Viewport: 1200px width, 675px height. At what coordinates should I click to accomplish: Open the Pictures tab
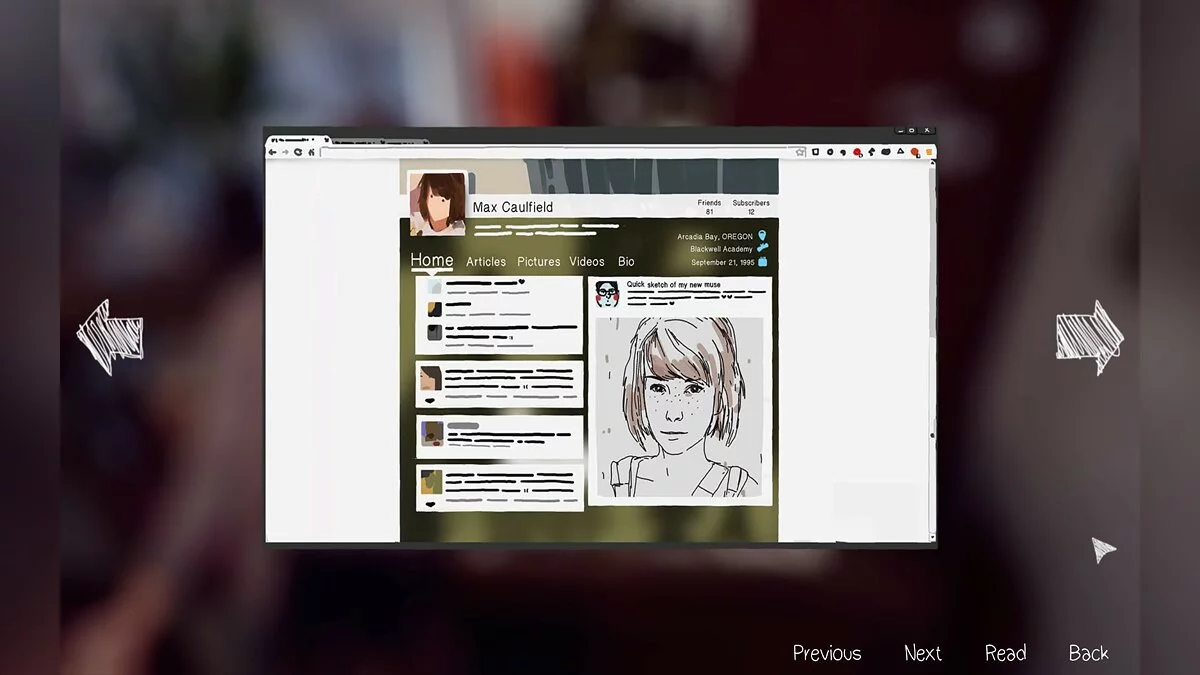click(538, 261)
